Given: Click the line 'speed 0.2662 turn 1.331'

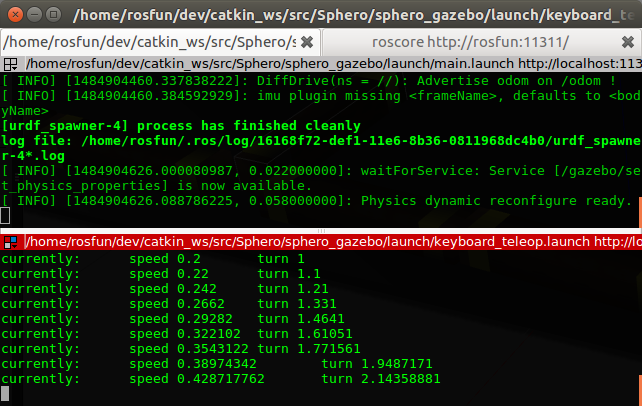Looking at the screenshot, I should (x=169, y=304).
